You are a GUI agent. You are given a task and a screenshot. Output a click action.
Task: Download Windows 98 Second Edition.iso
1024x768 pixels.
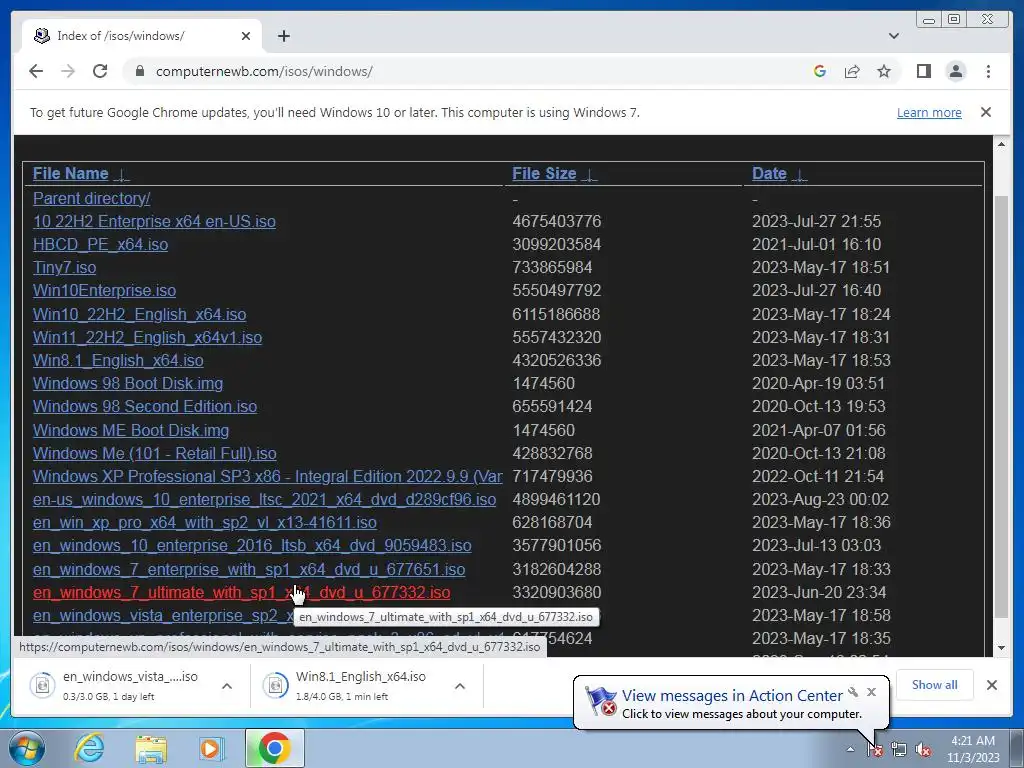144,406
